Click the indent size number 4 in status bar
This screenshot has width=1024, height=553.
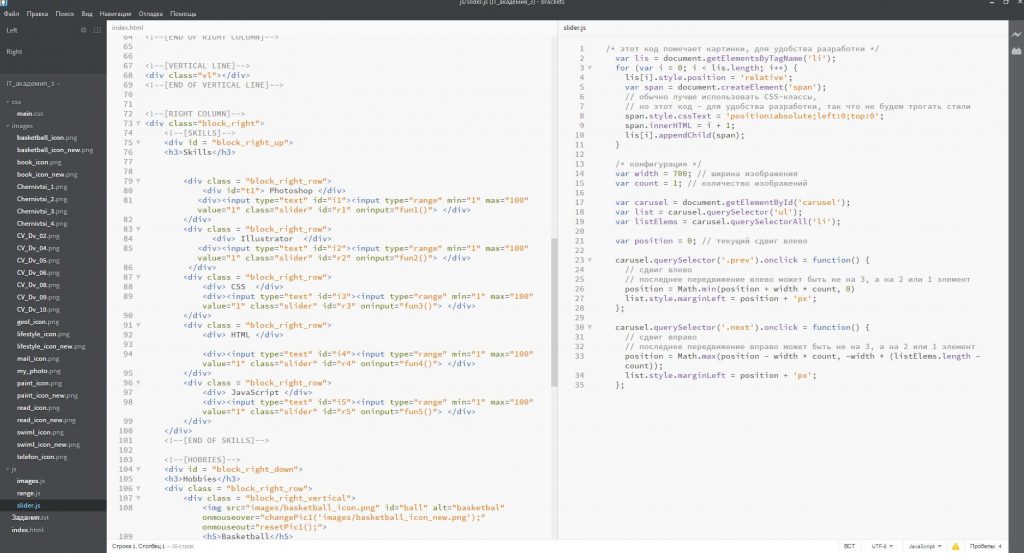999,546
